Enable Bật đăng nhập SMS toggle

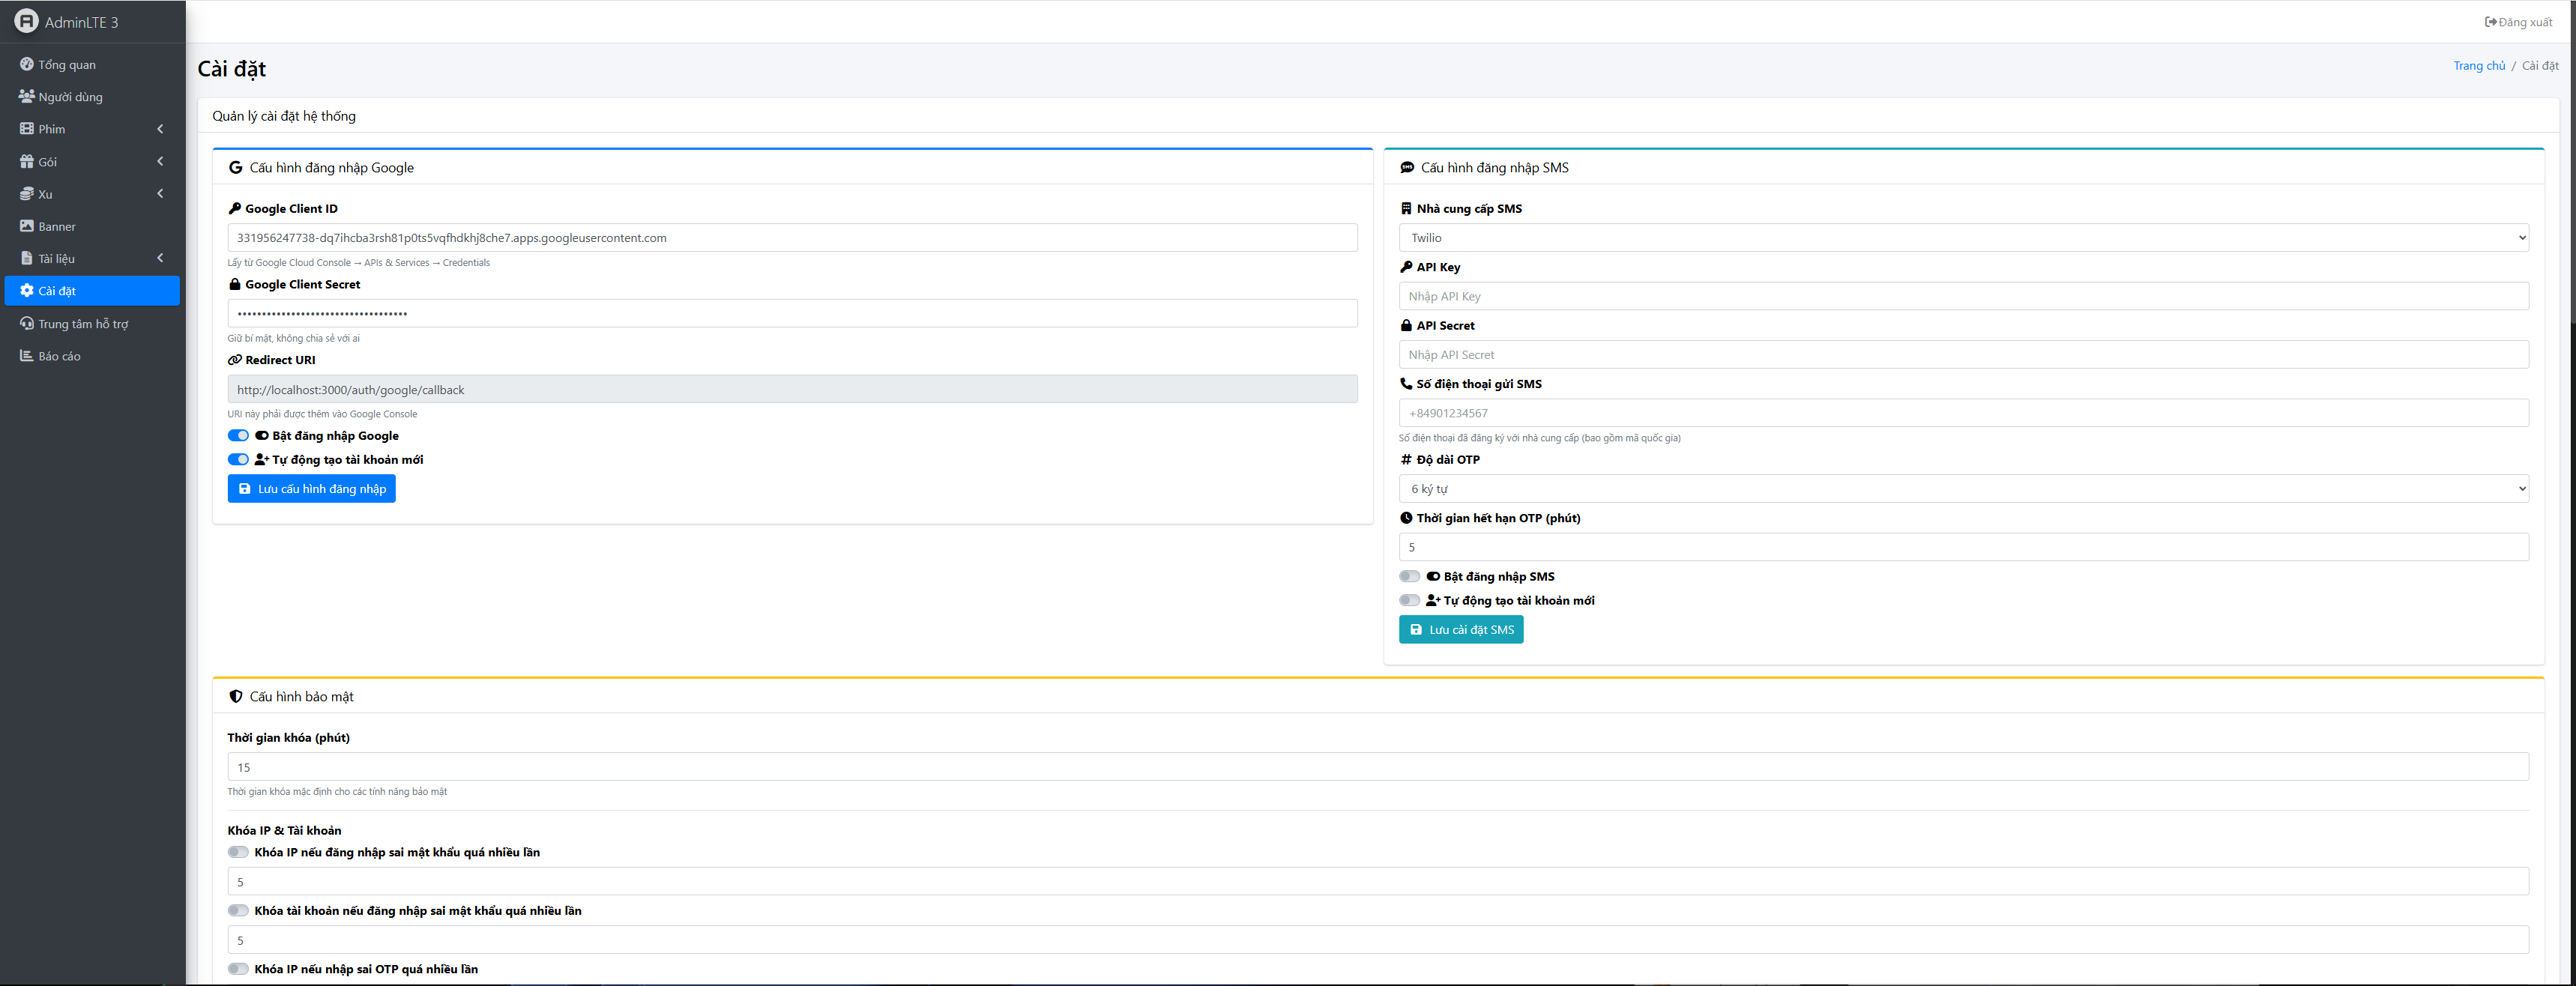point(1410,576)
